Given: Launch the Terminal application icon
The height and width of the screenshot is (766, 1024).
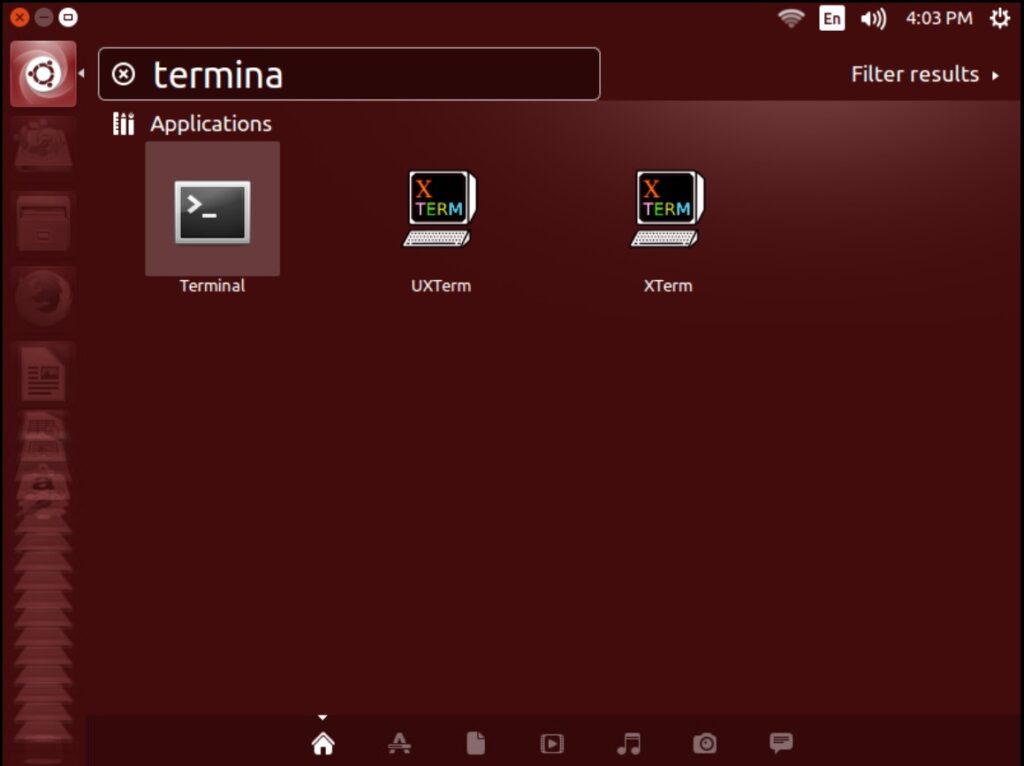Looking at the screenshot, I should (x=212, y=212).
